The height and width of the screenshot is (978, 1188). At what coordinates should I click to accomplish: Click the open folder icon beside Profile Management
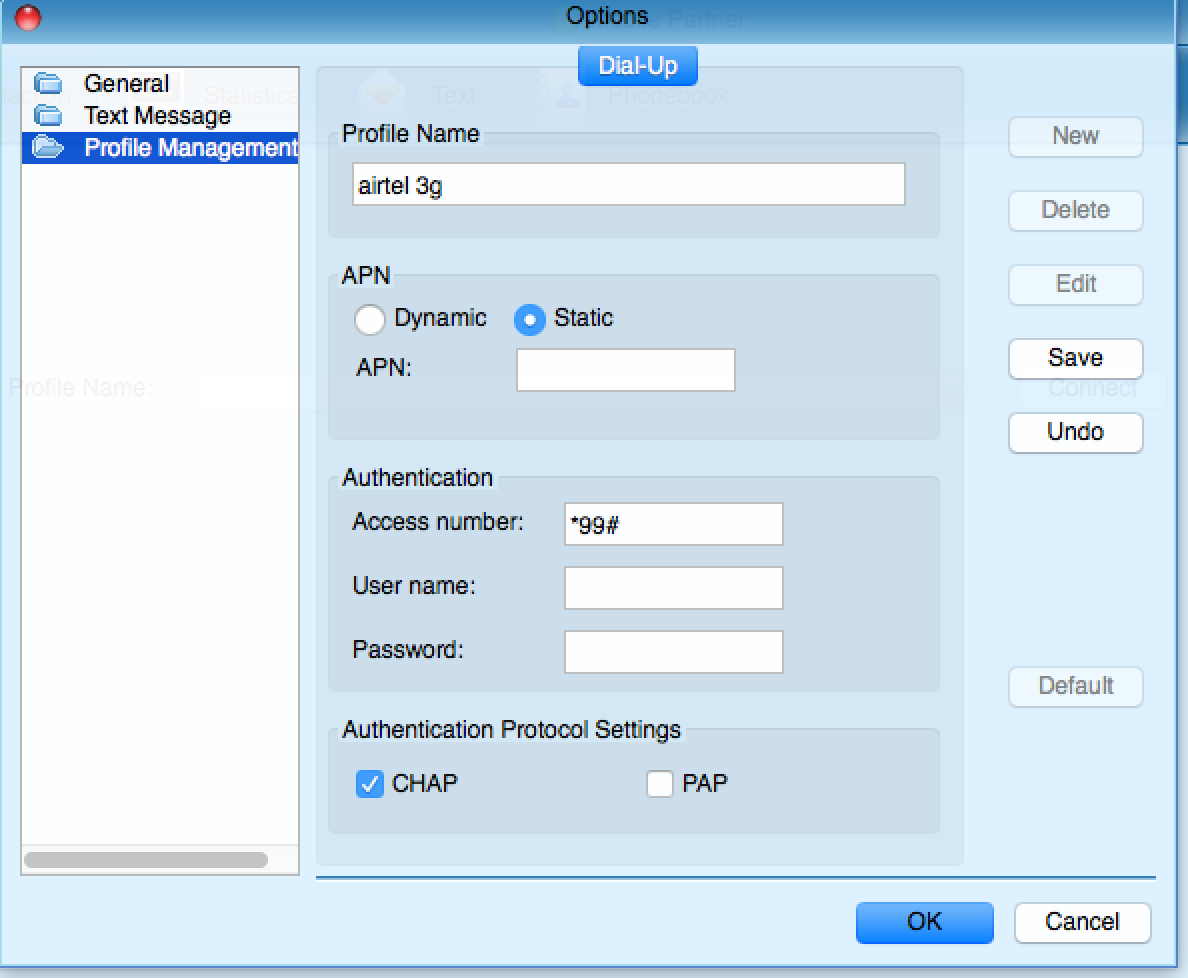pos(49,148)
